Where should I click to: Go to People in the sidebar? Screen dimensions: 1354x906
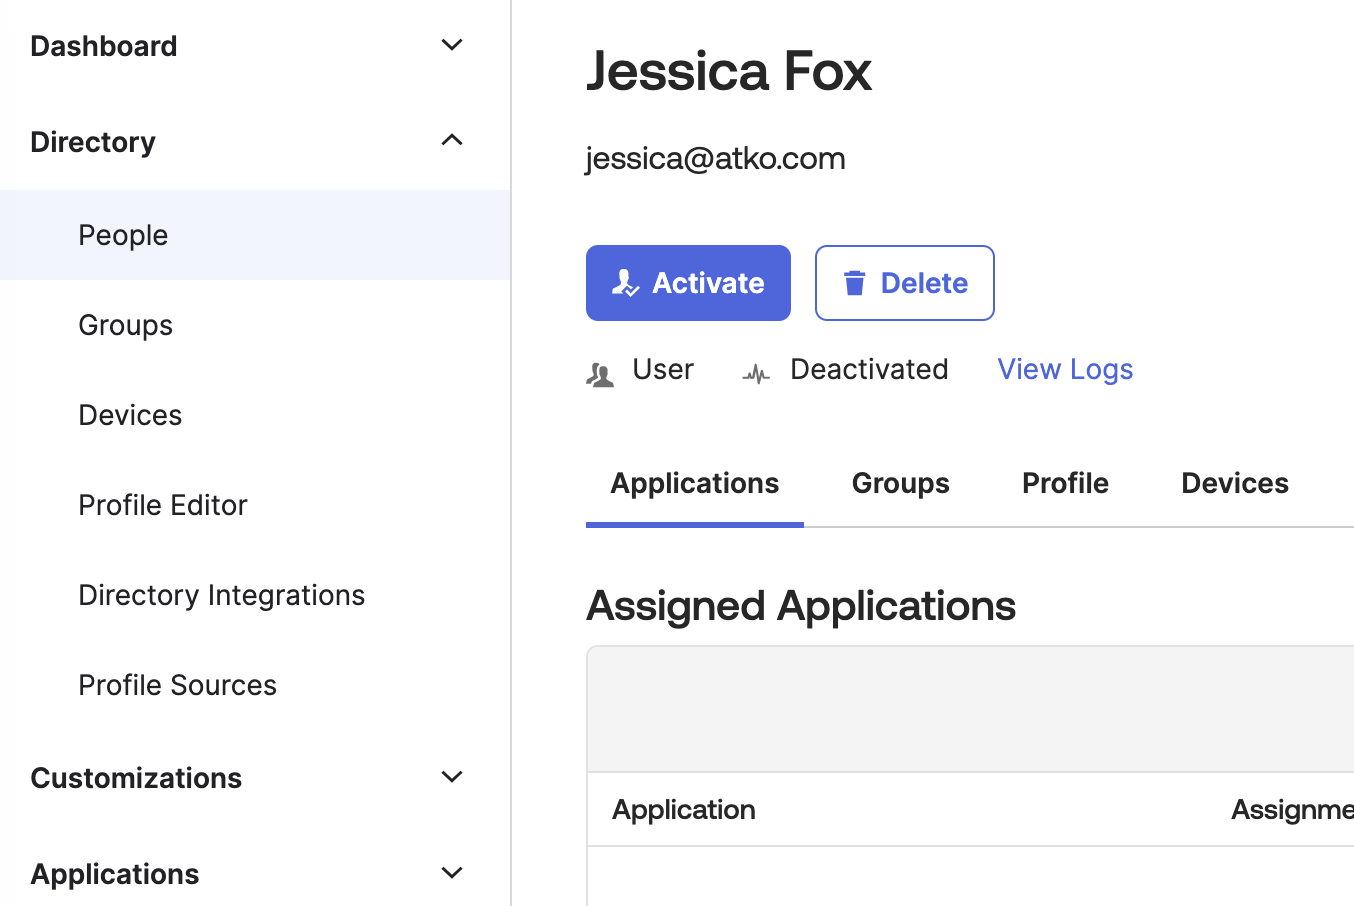coord(123,235)
